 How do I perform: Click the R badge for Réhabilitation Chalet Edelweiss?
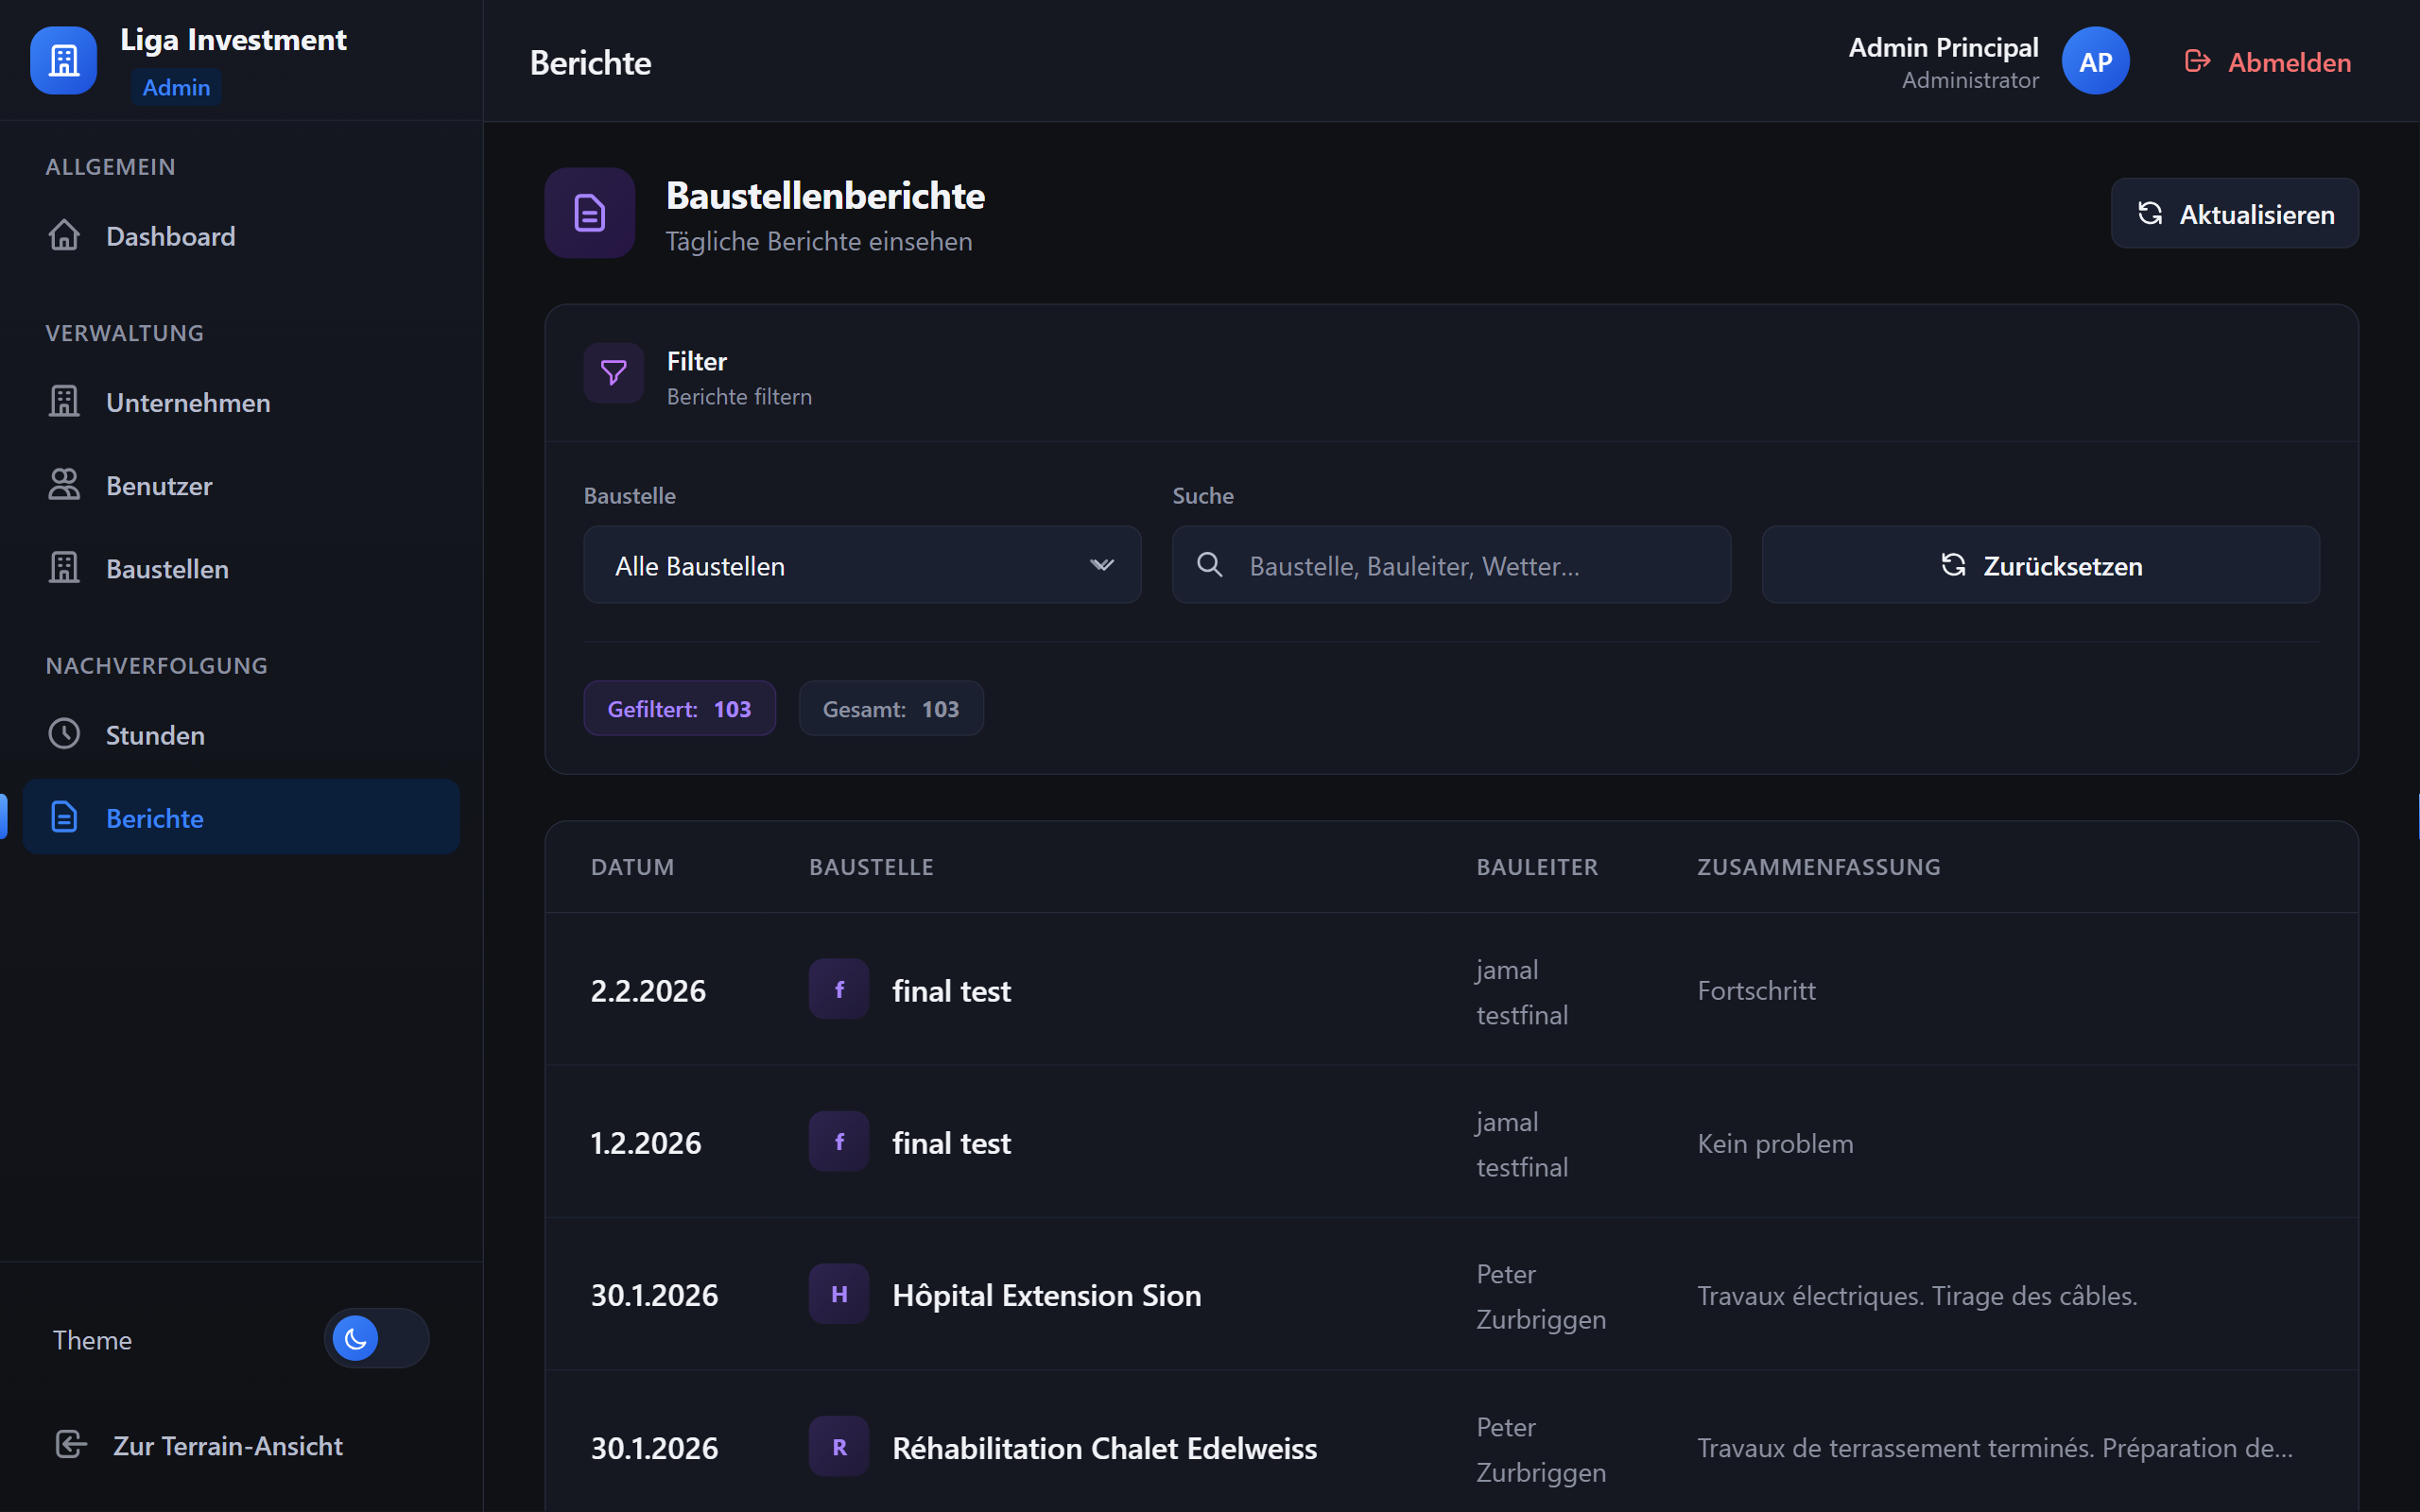point(838,1447)
